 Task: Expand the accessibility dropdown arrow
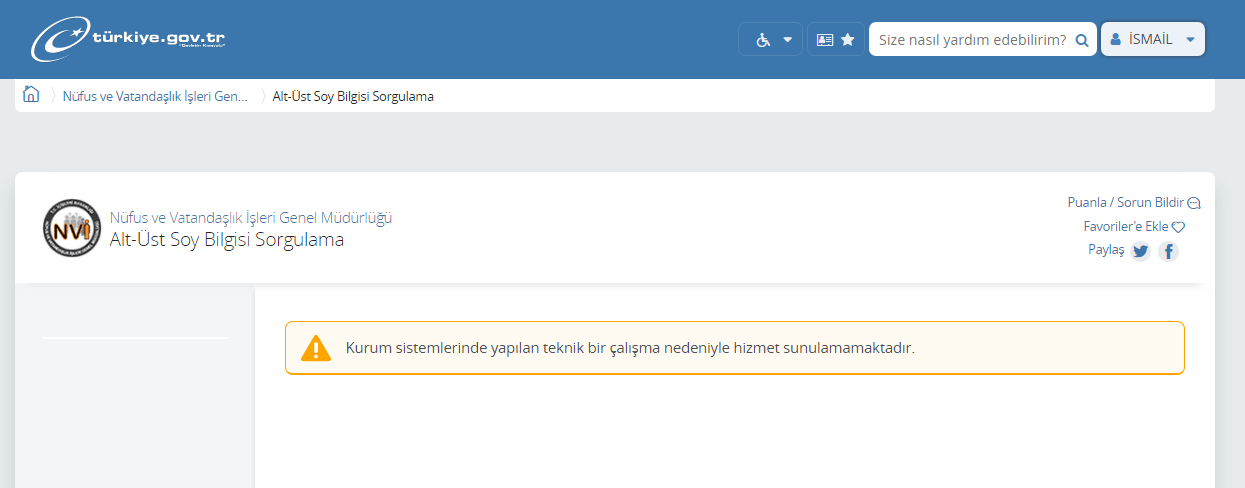tap(788, 40)
